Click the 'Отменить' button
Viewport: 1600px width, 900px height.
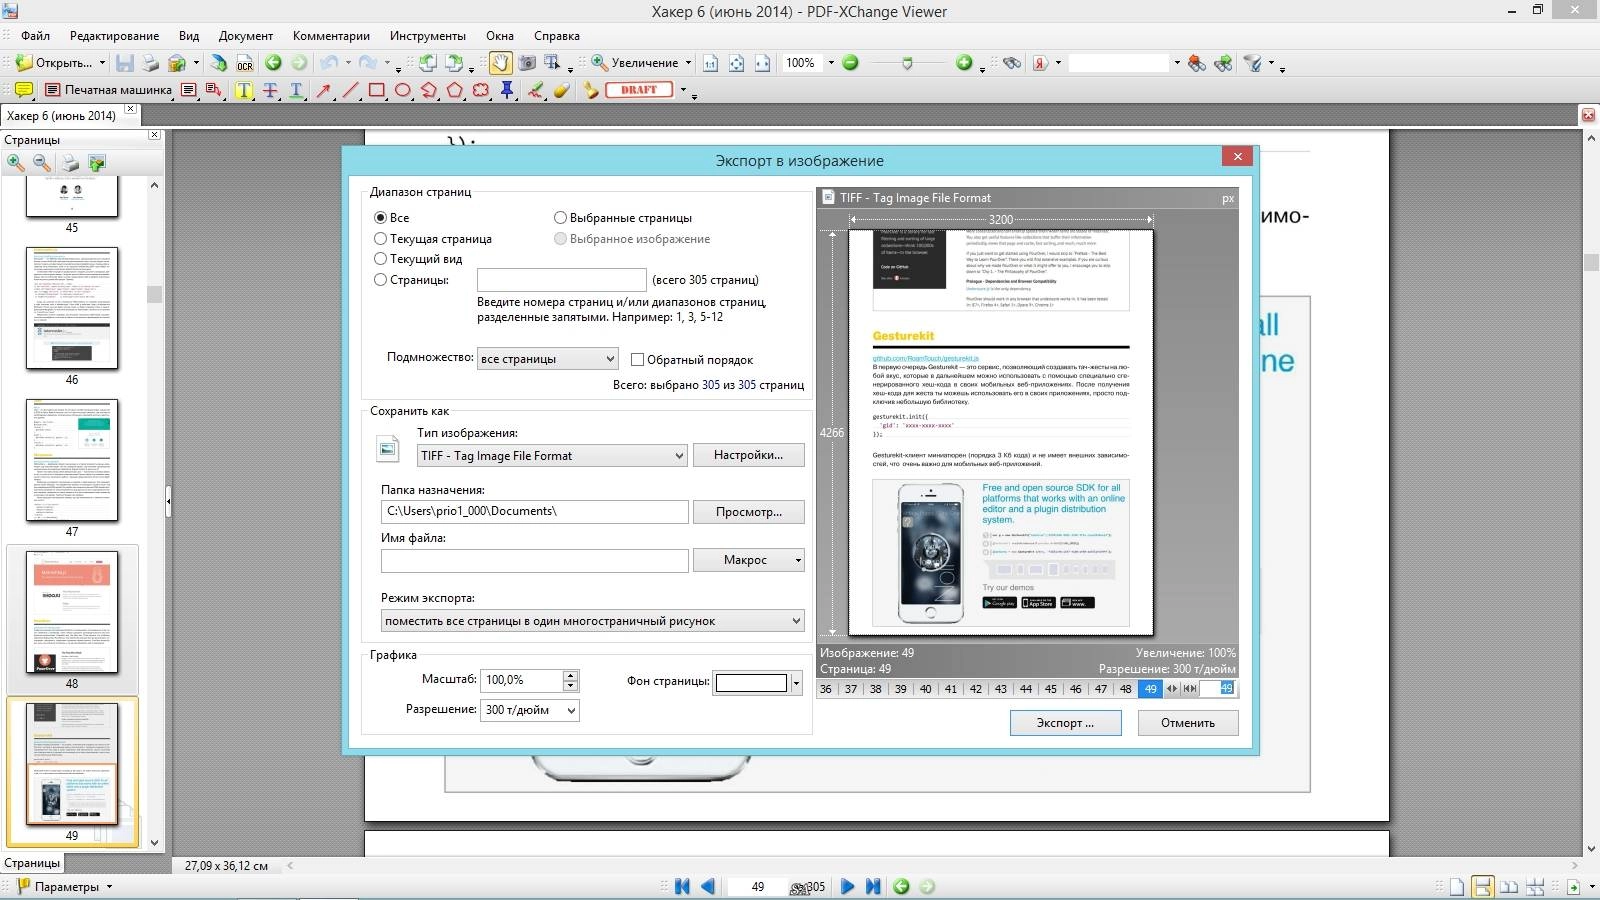click(1188, 722)
